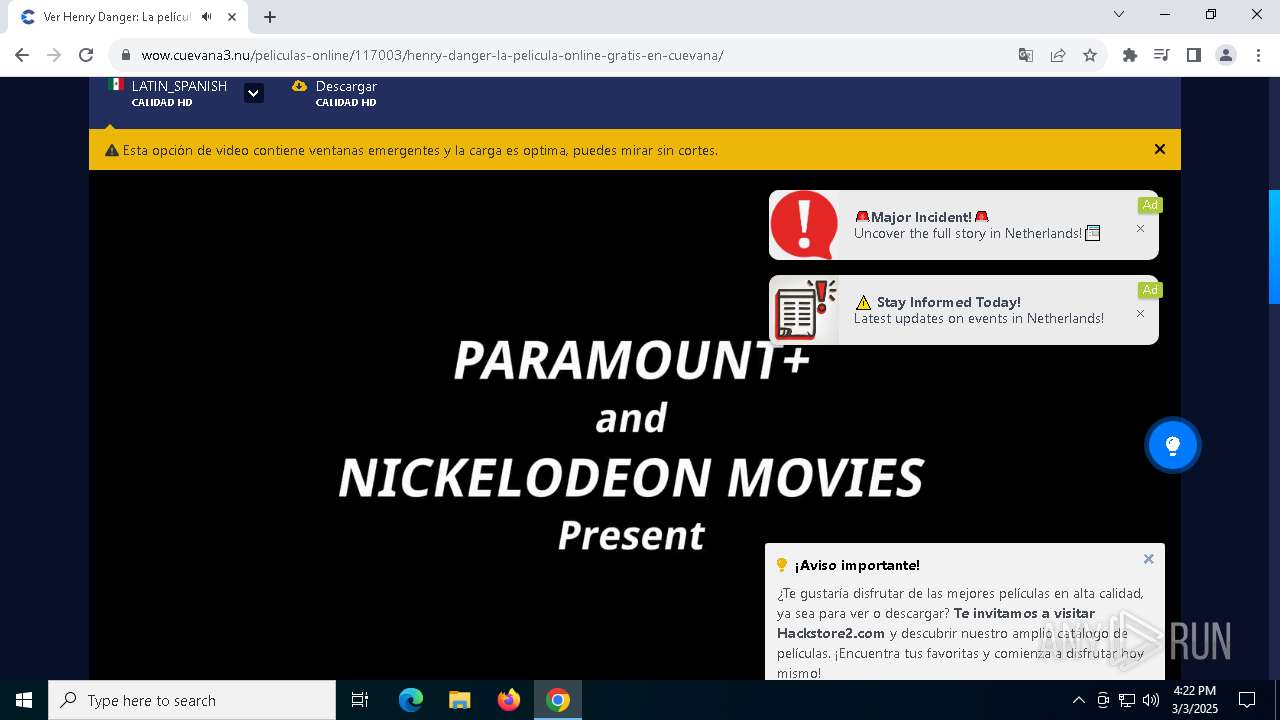Click the Hackstore2.com text
The width and height of the screenshot is (1280, 720).
point(831,633)
